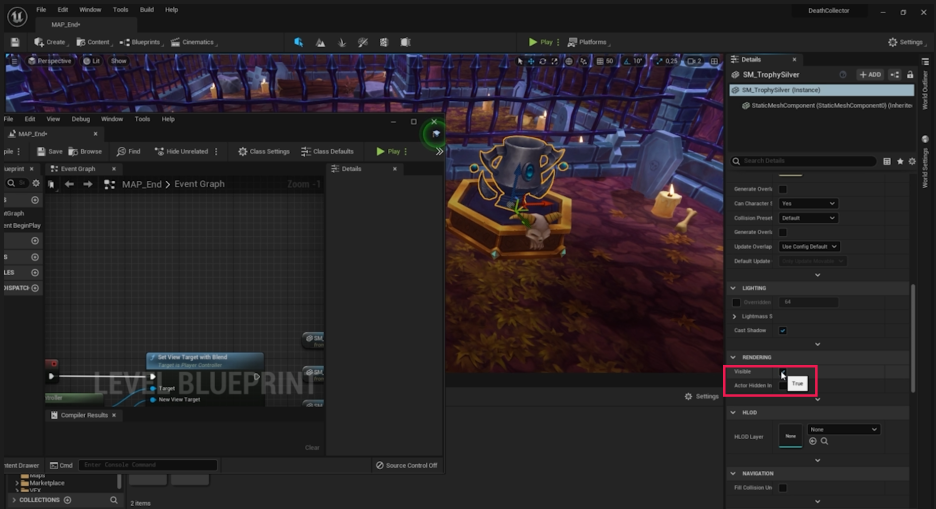Viewport: 936px width, 509px height.
Task: Open Details settings gear beside search
Action: click(912, 161)
